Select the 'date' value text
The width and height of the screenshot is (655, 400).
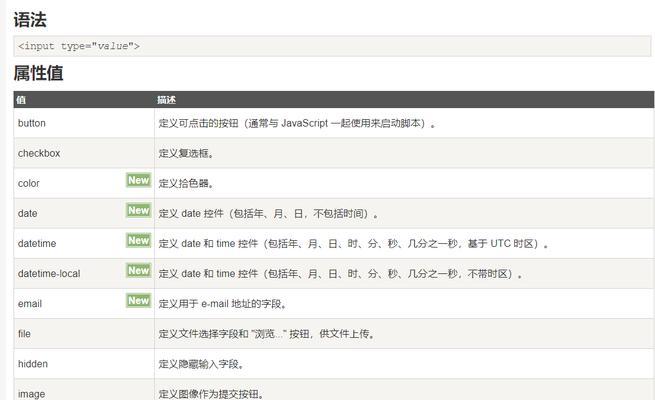28,213
